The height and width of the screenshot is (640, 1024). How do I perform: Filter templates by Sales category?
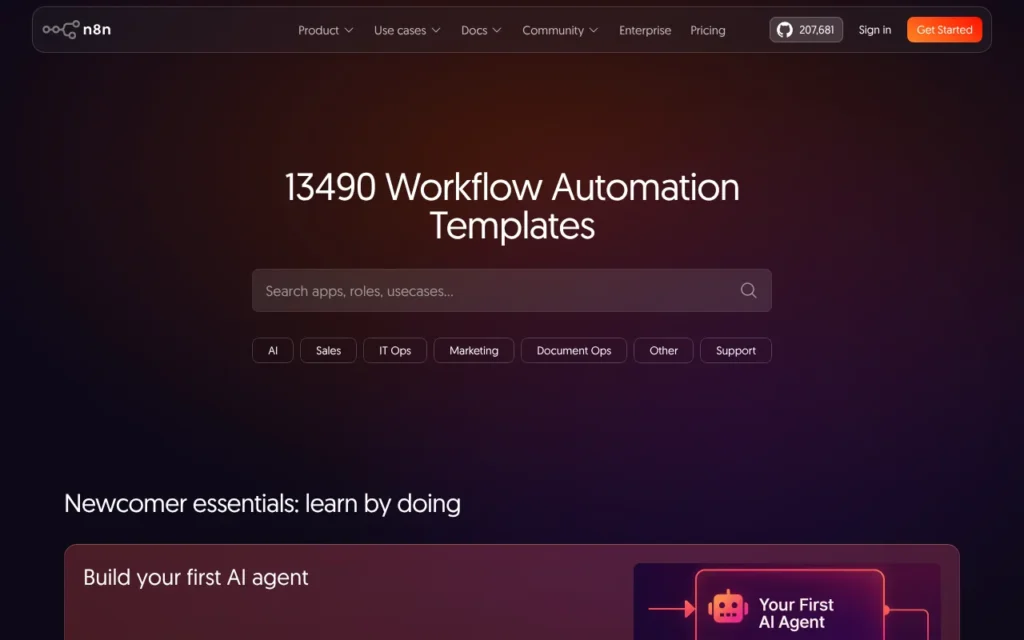(x=328, y=351)
